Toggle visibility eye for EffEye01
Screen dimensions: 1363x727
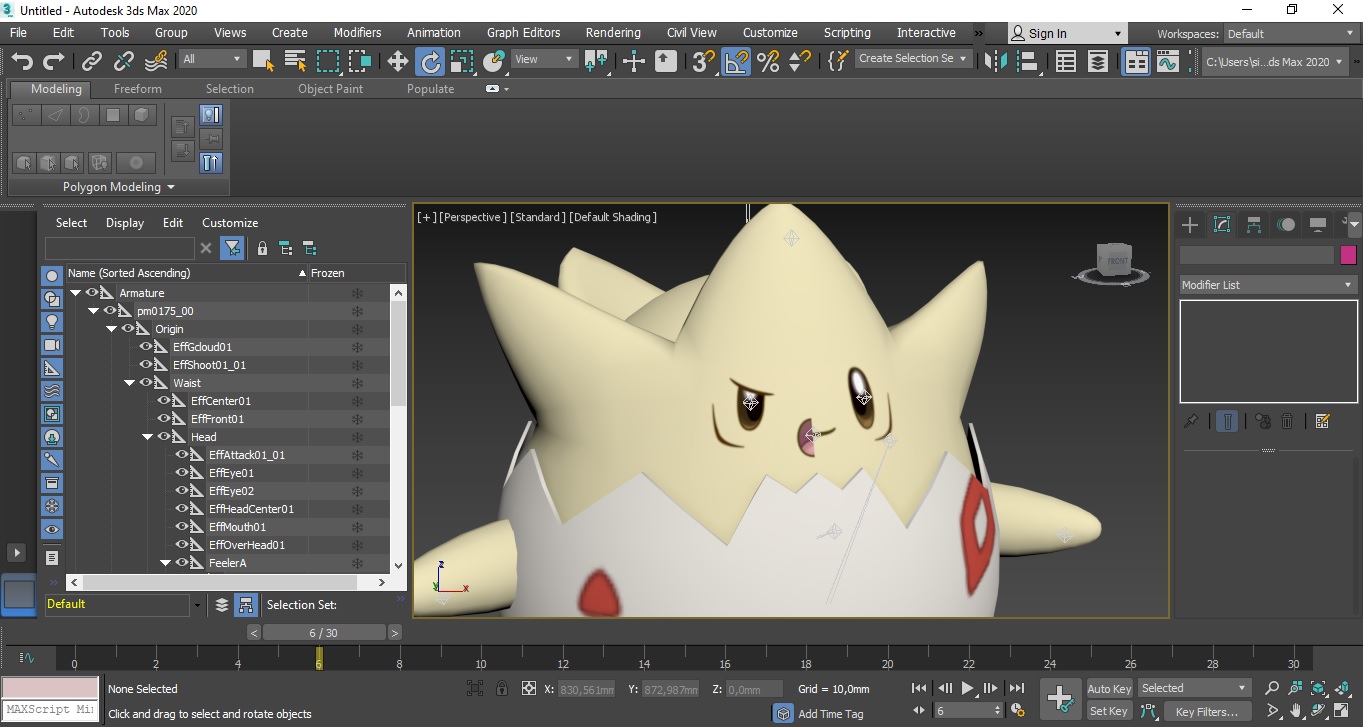point(182,473)
